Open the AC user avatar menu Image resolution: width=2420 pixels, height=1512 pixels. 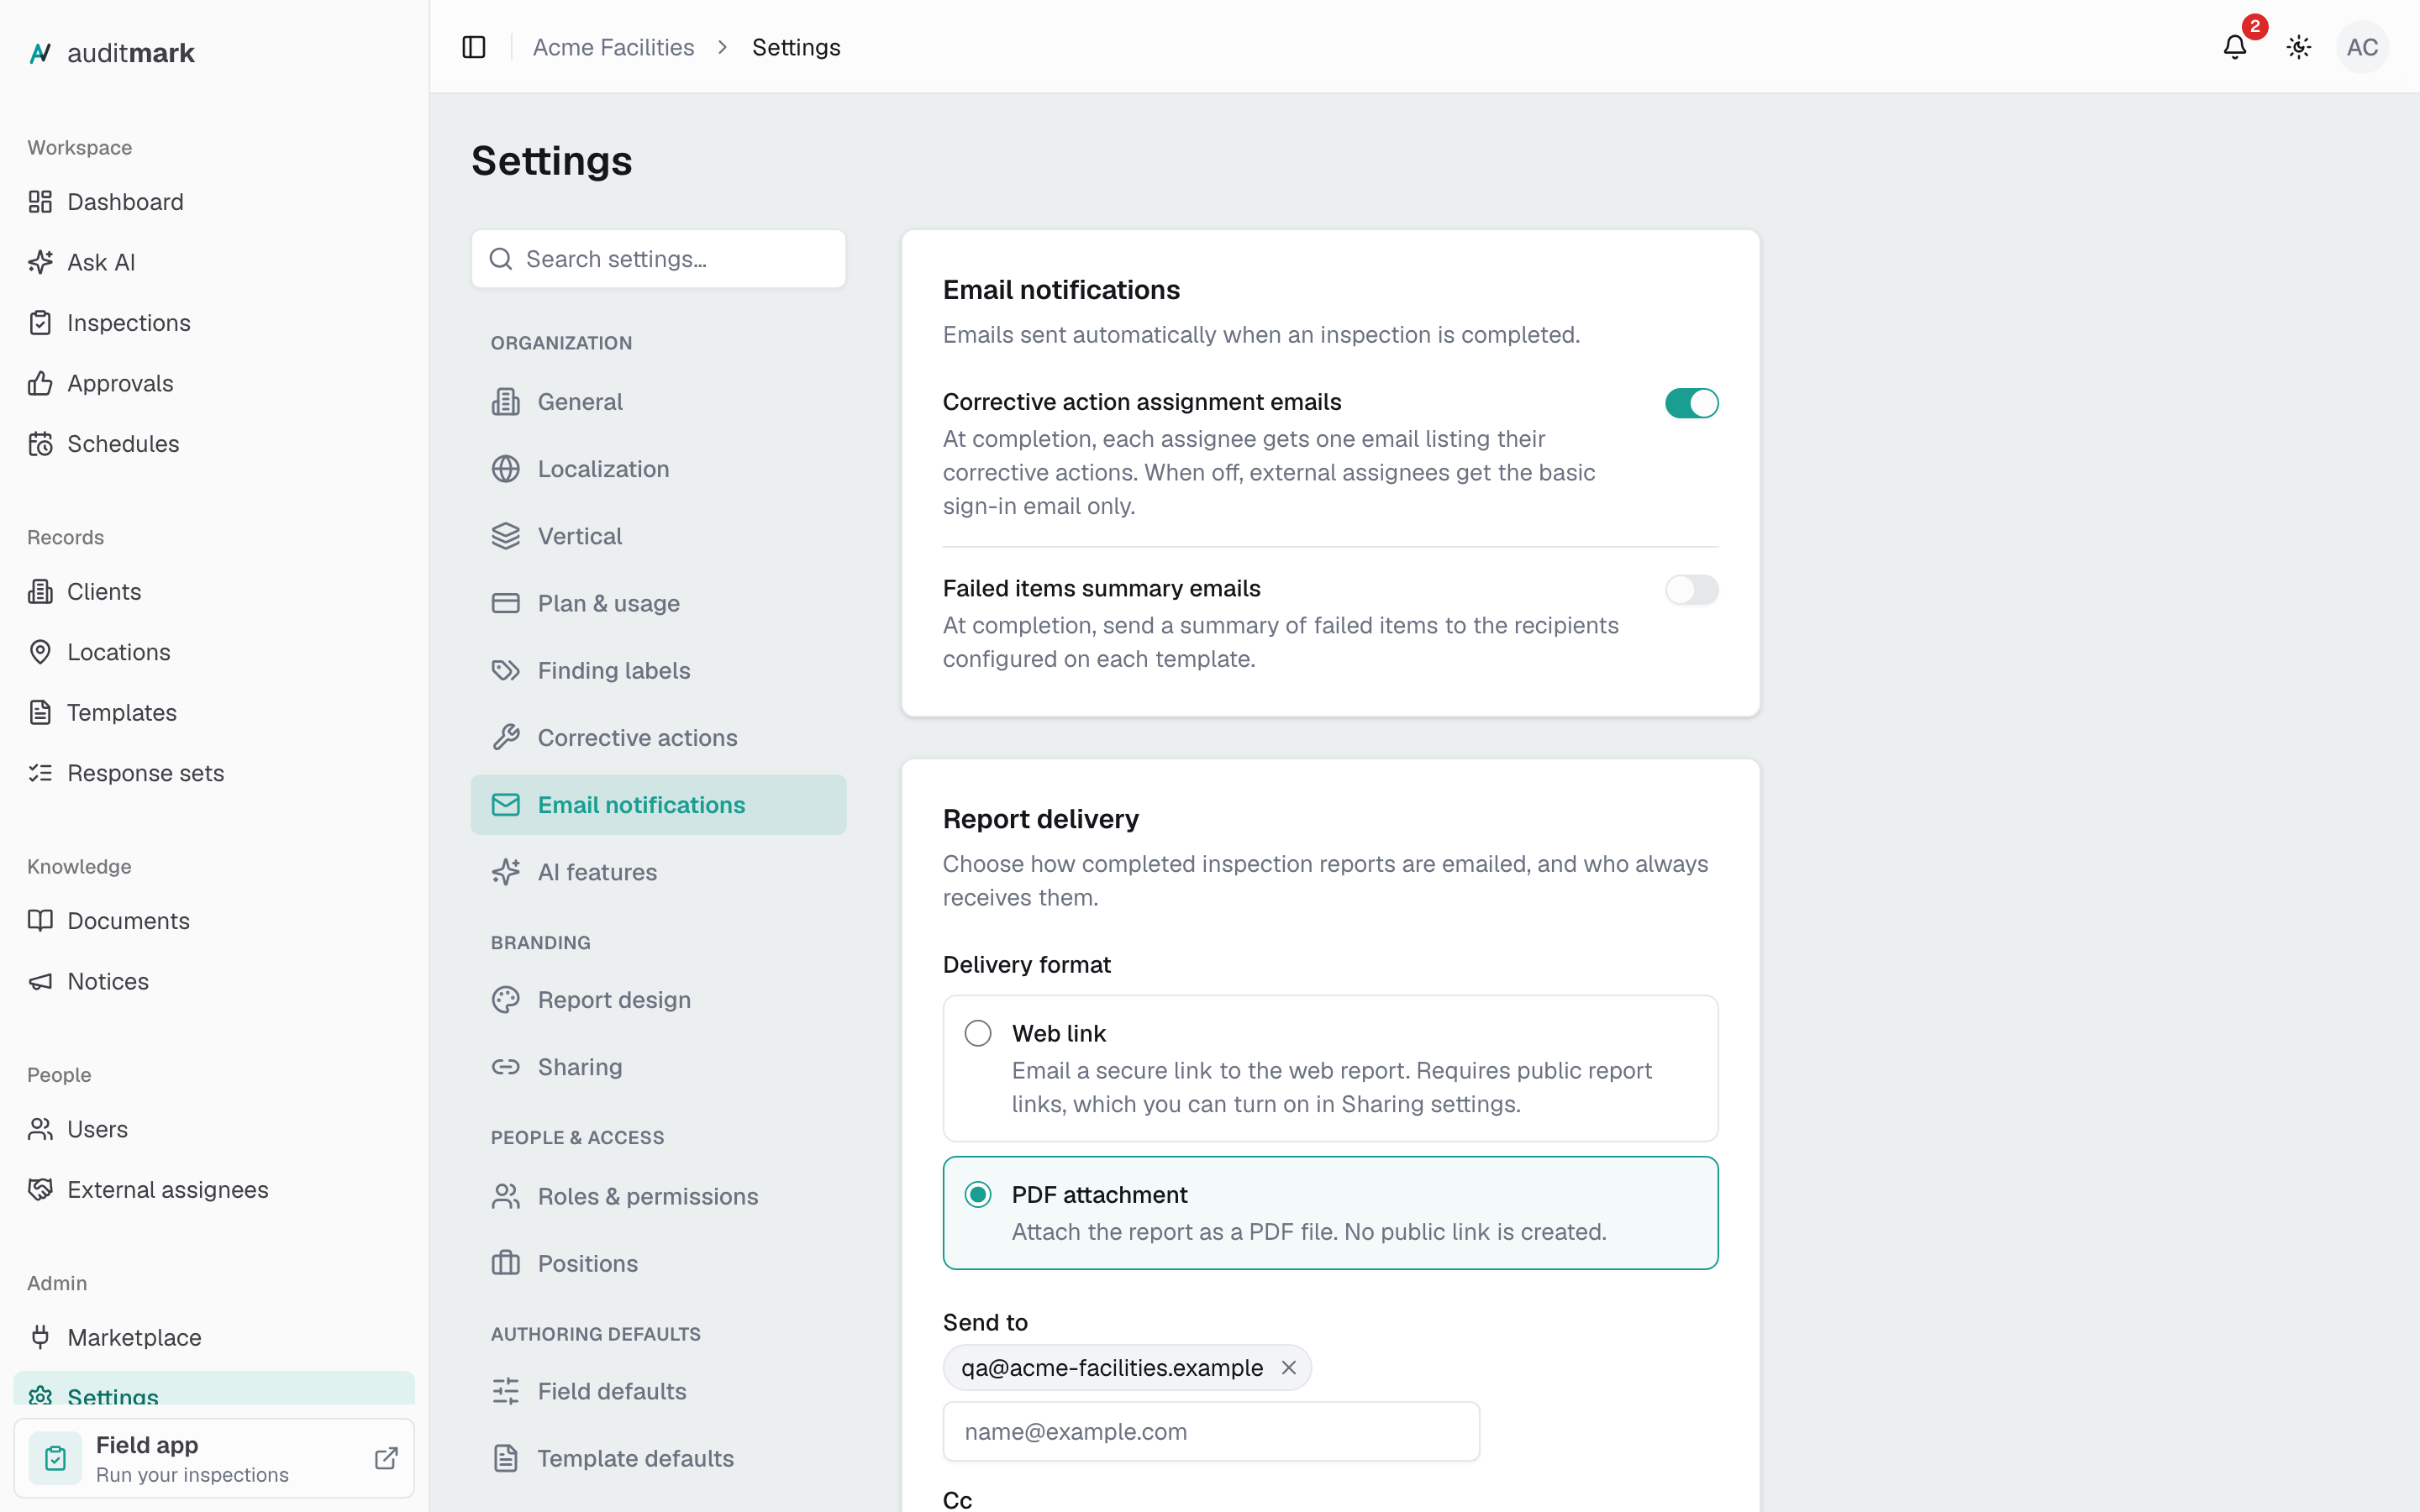pyautogui.click(x=2362, y=47)
